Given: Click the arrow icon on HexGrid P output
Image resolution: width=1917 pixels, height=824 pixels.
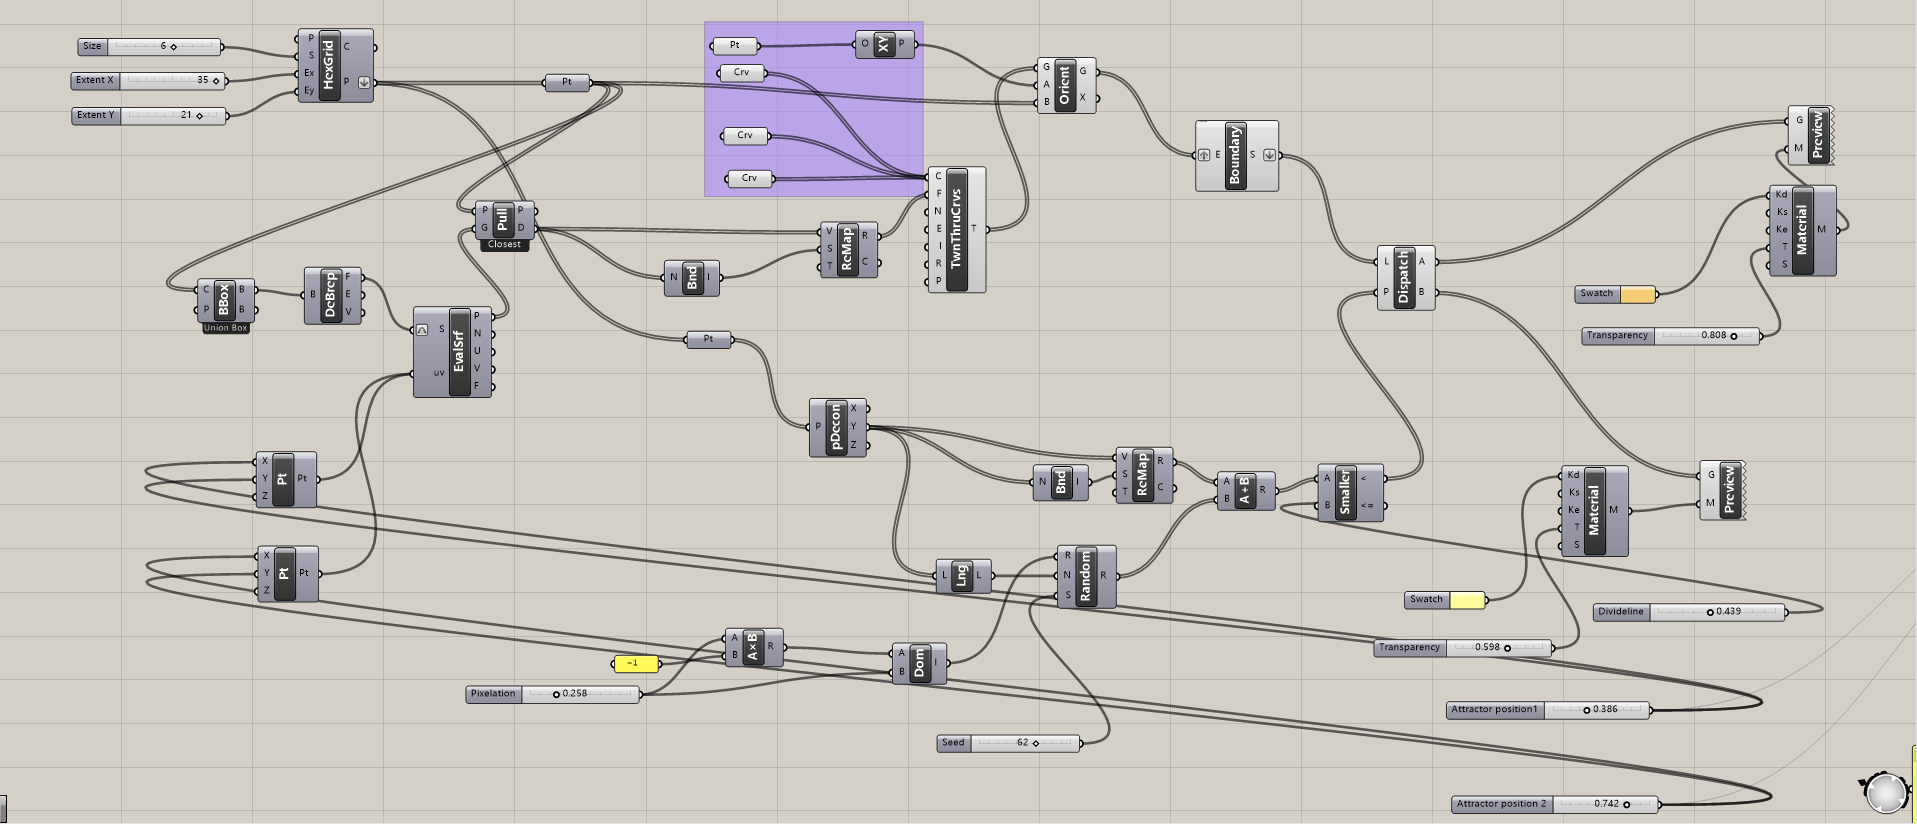Looking at the screenshot, I should point(364,83).
